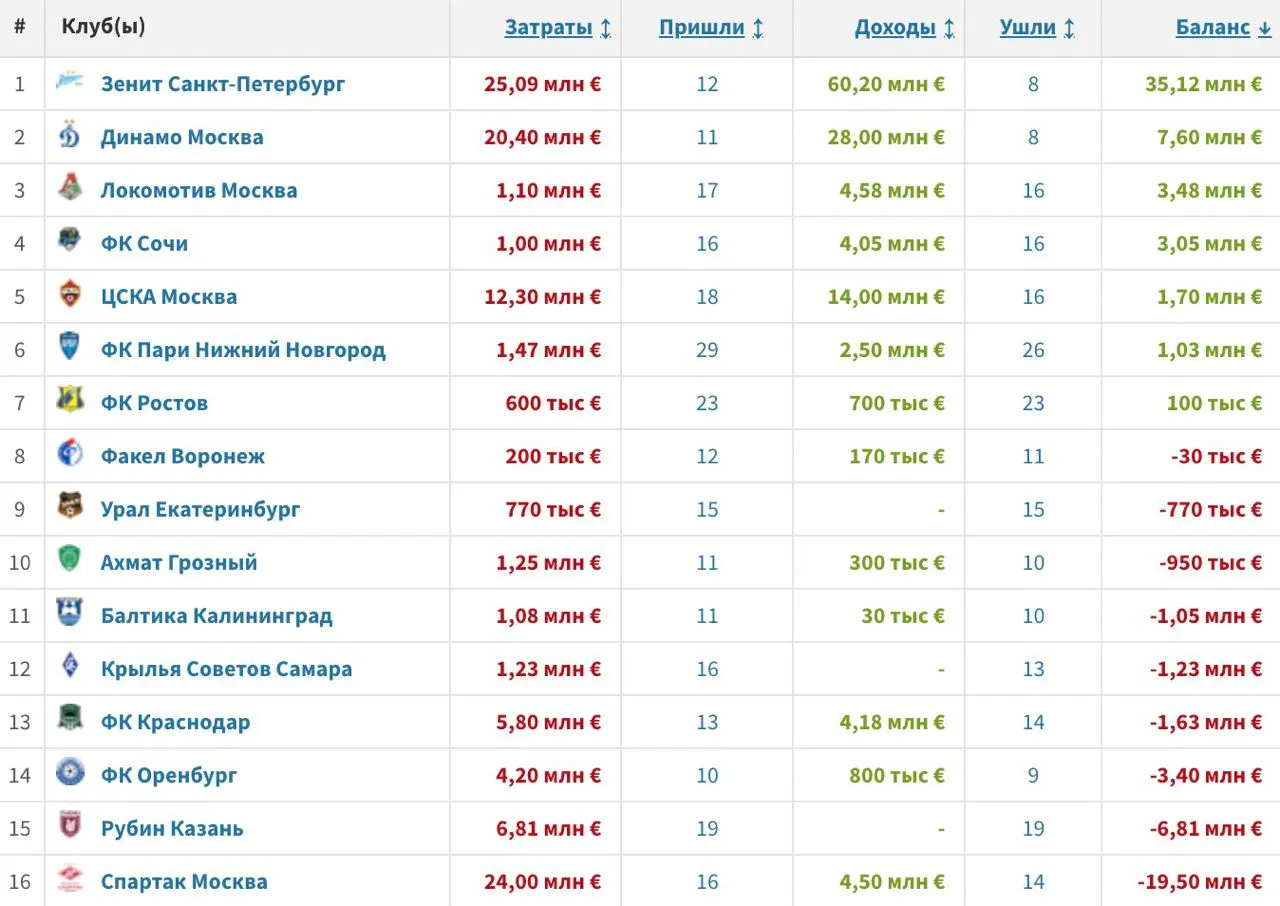Screen dimensions: 1280x906
Task: Open Балтика Калининград club link
Action: pos(217,615)
